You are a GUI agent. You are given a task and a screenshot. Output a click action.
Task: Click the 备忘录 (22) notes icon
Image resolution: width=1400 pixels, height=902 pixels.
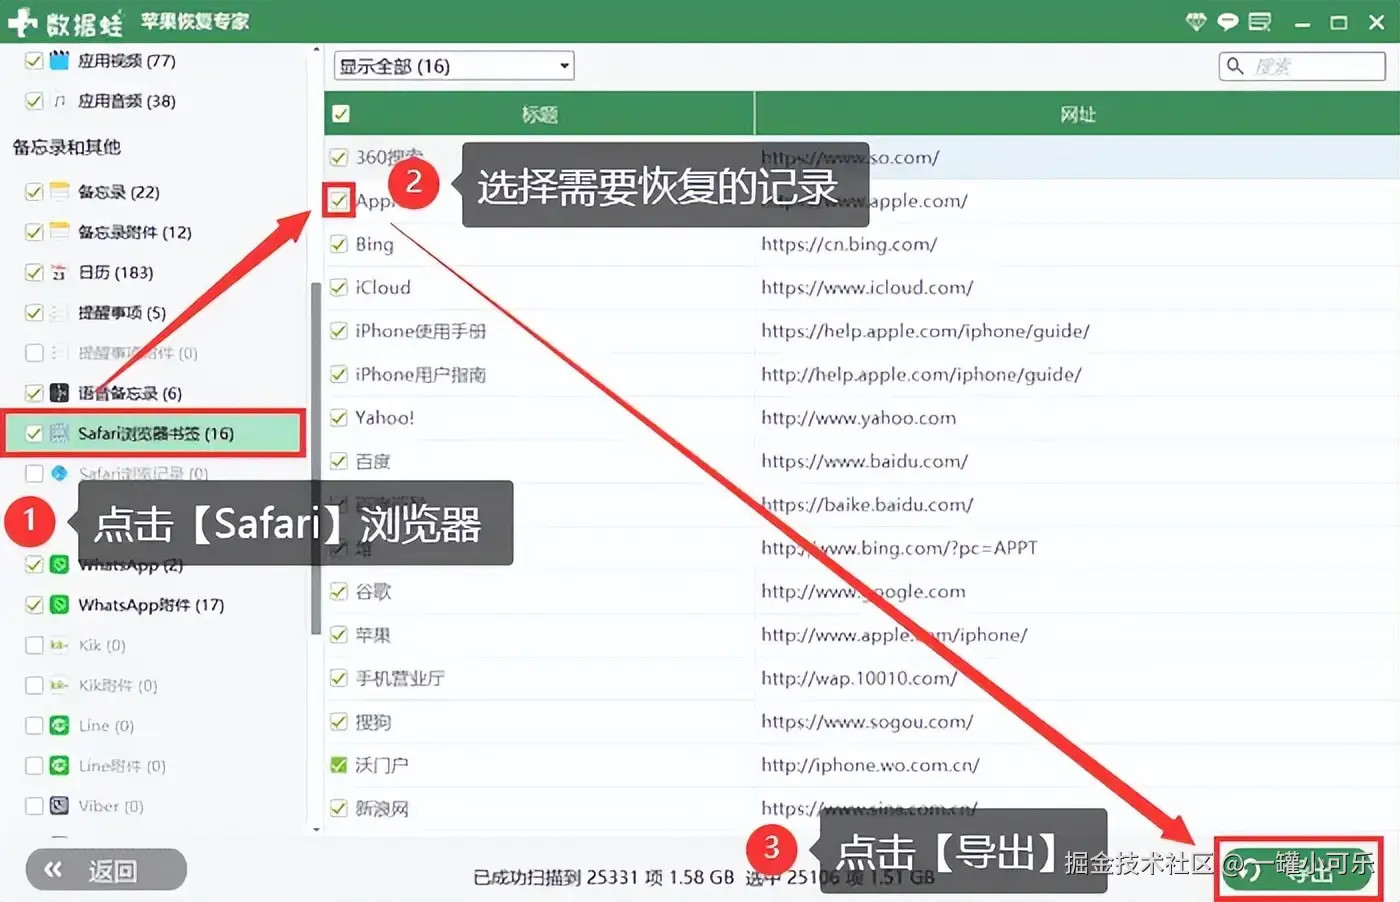pos(59,191)
